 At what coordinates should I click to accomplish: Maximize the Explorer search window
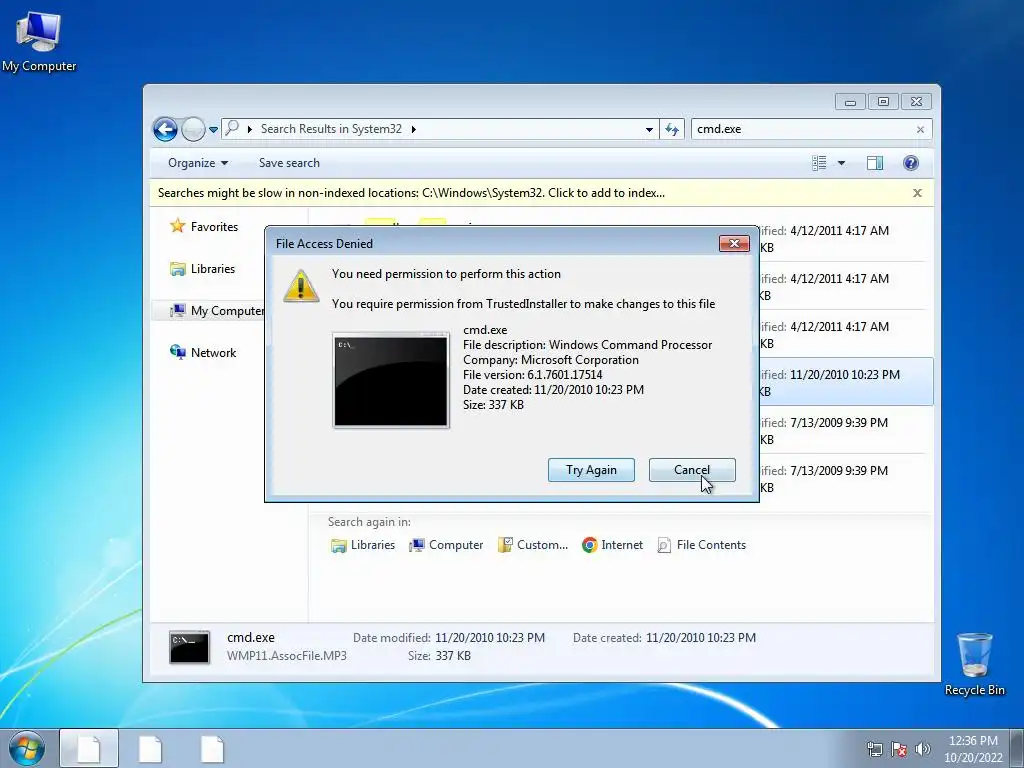coord(883,102)
